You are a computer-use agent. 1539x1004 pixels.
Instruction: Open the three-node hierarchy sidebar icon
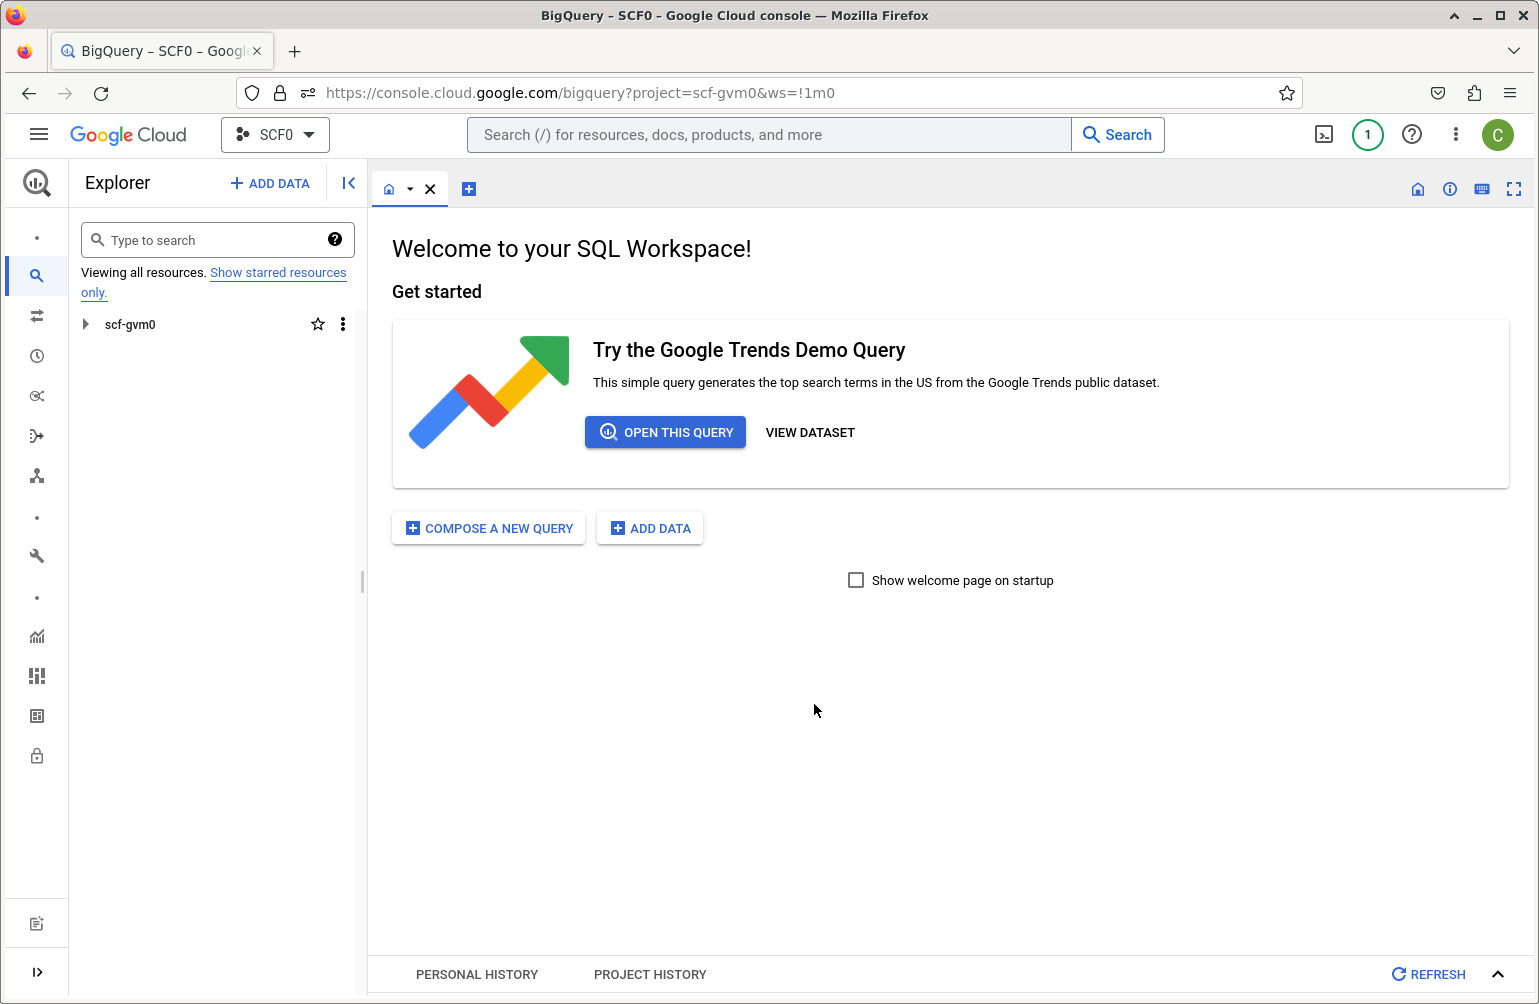pos(37,476)
